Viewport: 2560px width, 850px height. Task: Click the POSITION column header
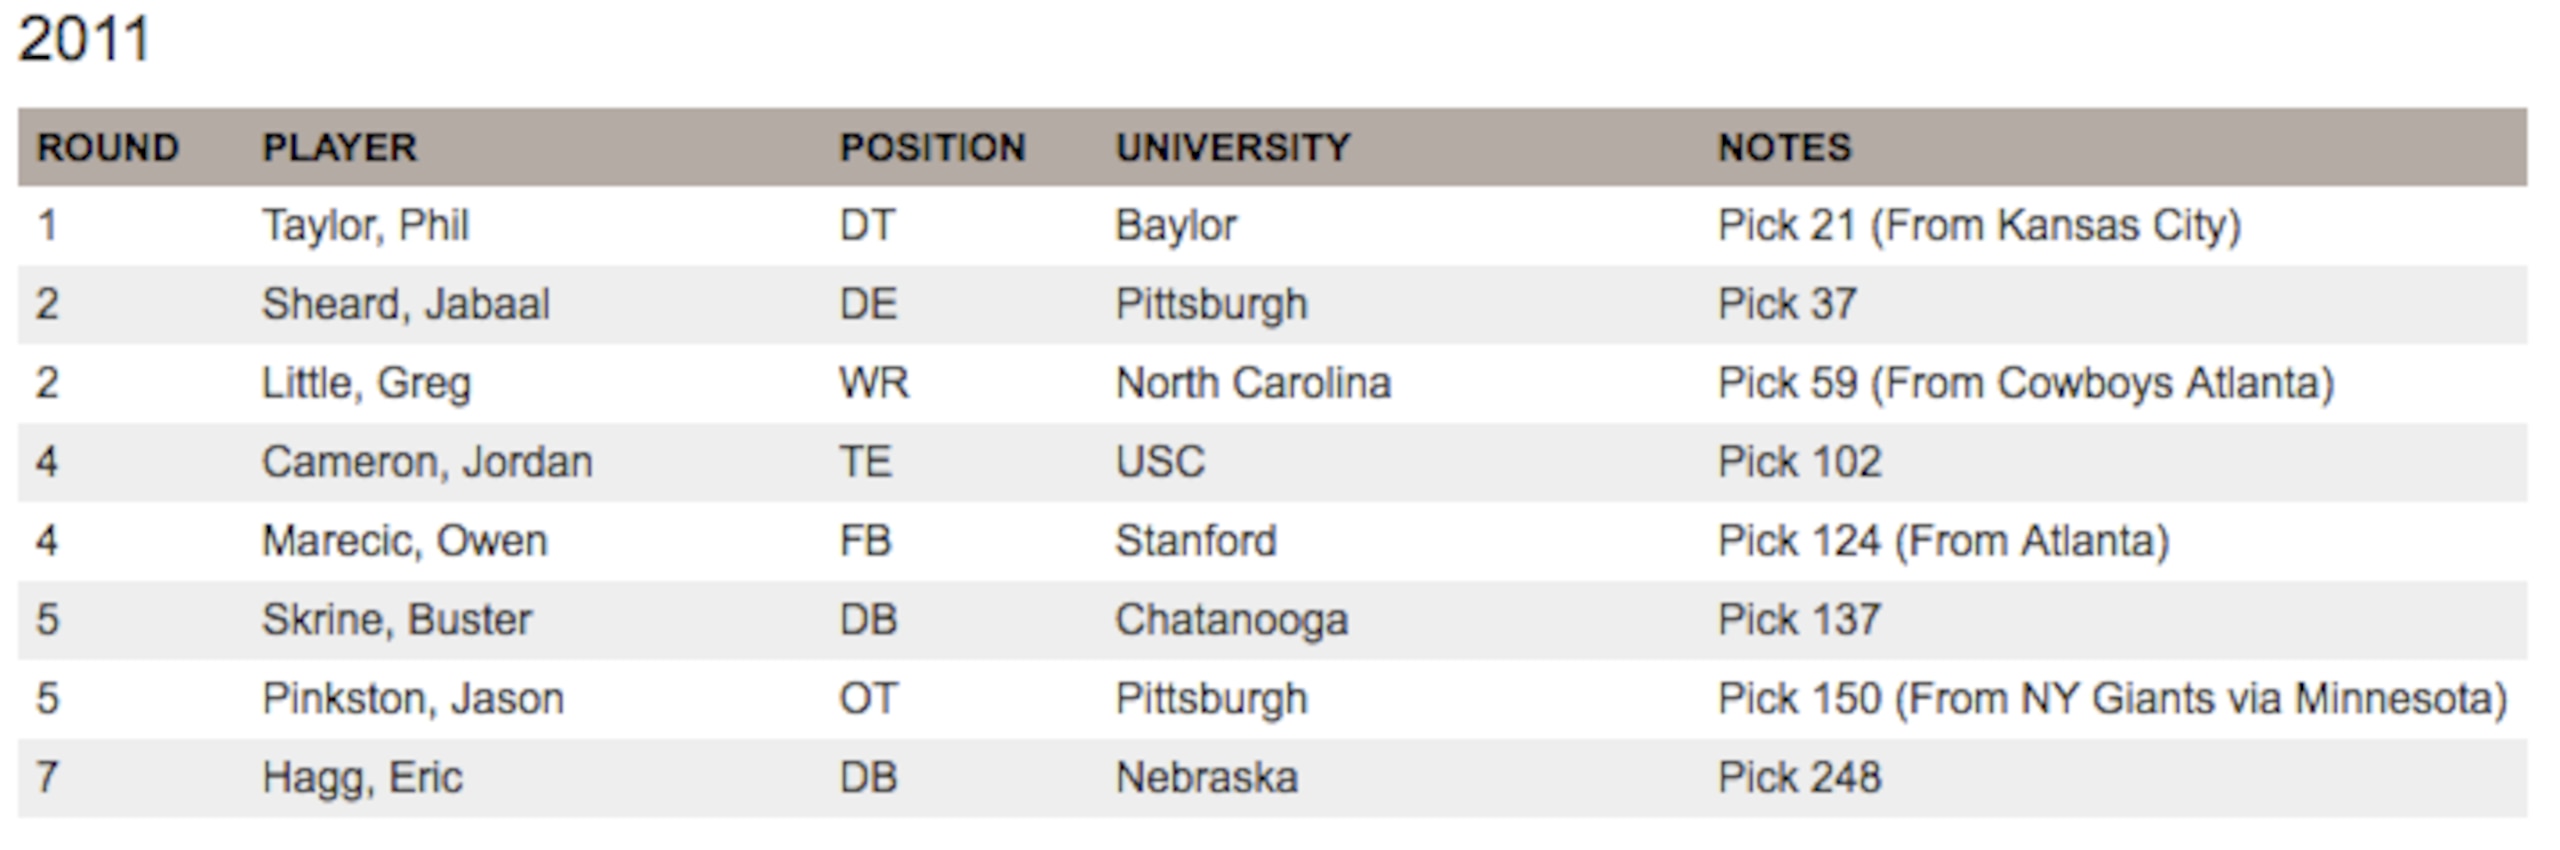click(x=932, y=148)
